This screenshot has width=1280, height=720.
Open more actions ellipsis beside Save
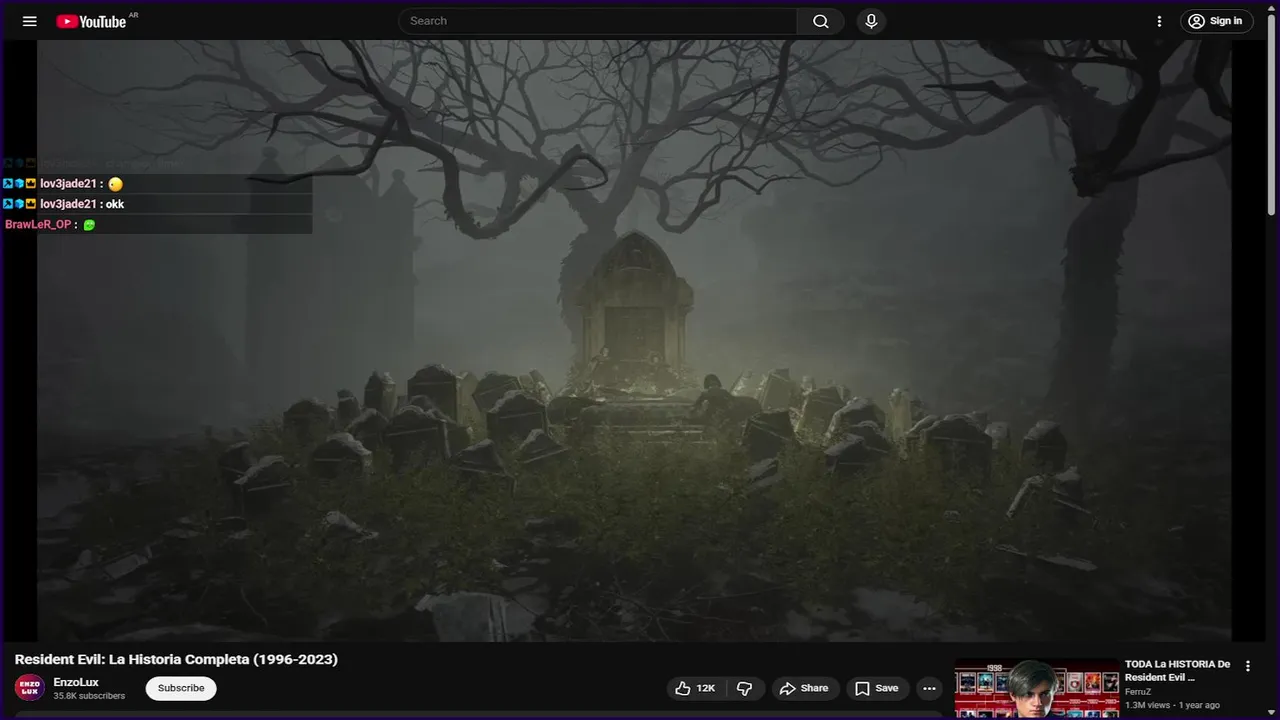(929, 688)
